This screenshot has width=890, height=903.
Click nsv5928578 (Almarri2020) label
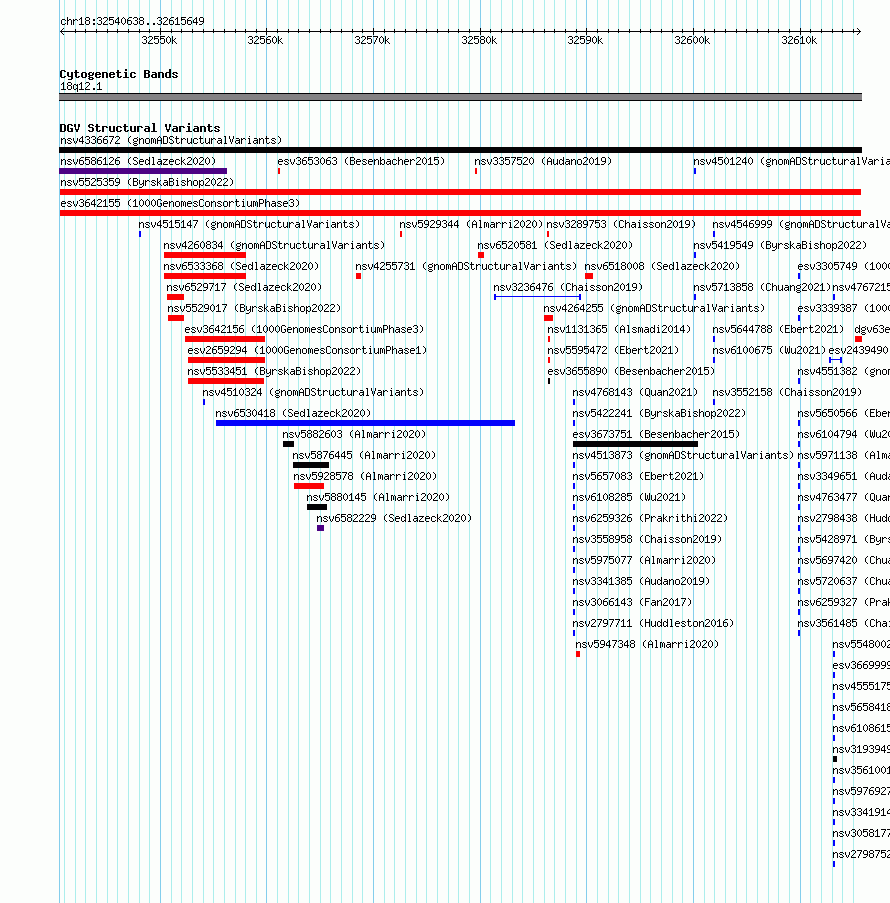pyautogui.click(x=365, y=477)
